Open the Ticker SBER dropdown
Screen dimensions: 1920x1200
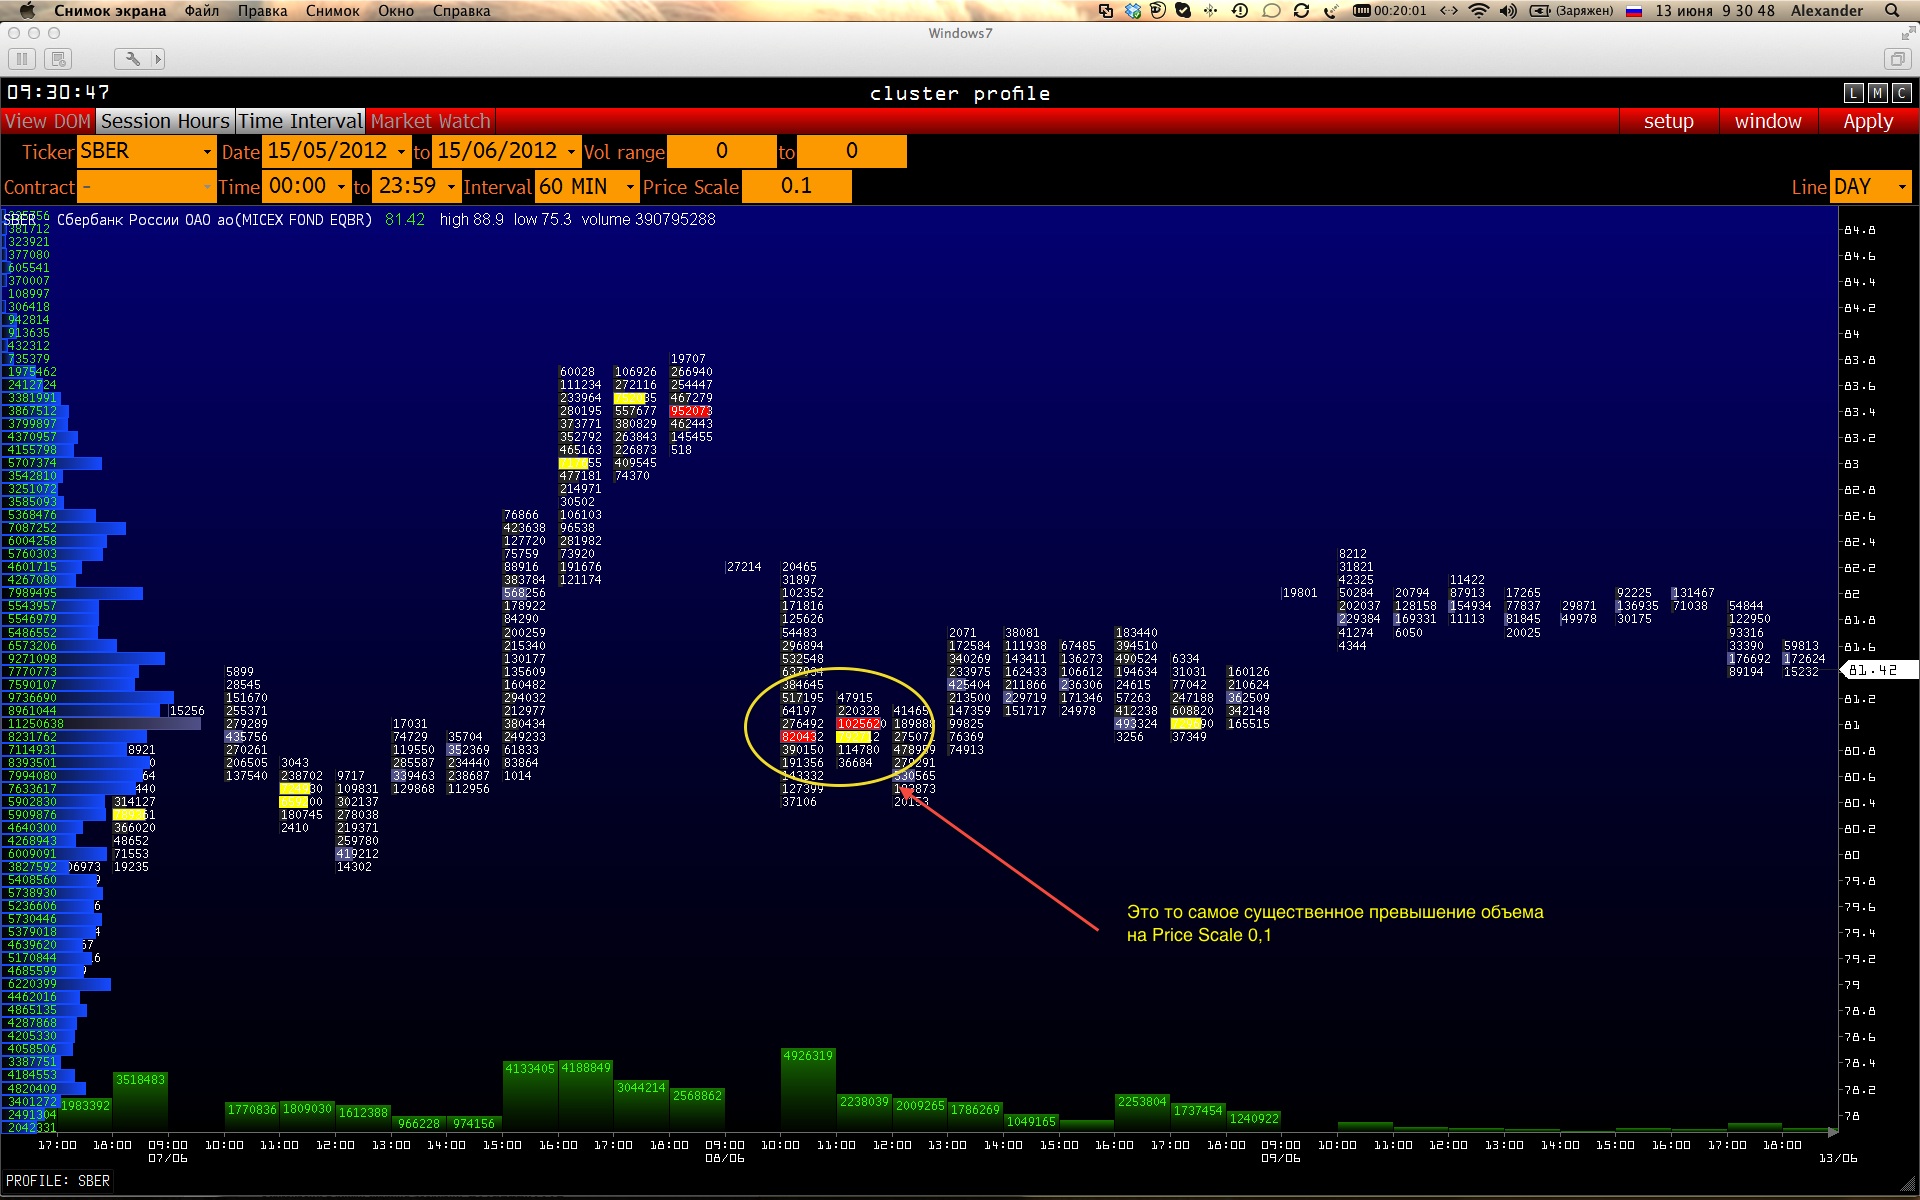[x=207, y=152]
